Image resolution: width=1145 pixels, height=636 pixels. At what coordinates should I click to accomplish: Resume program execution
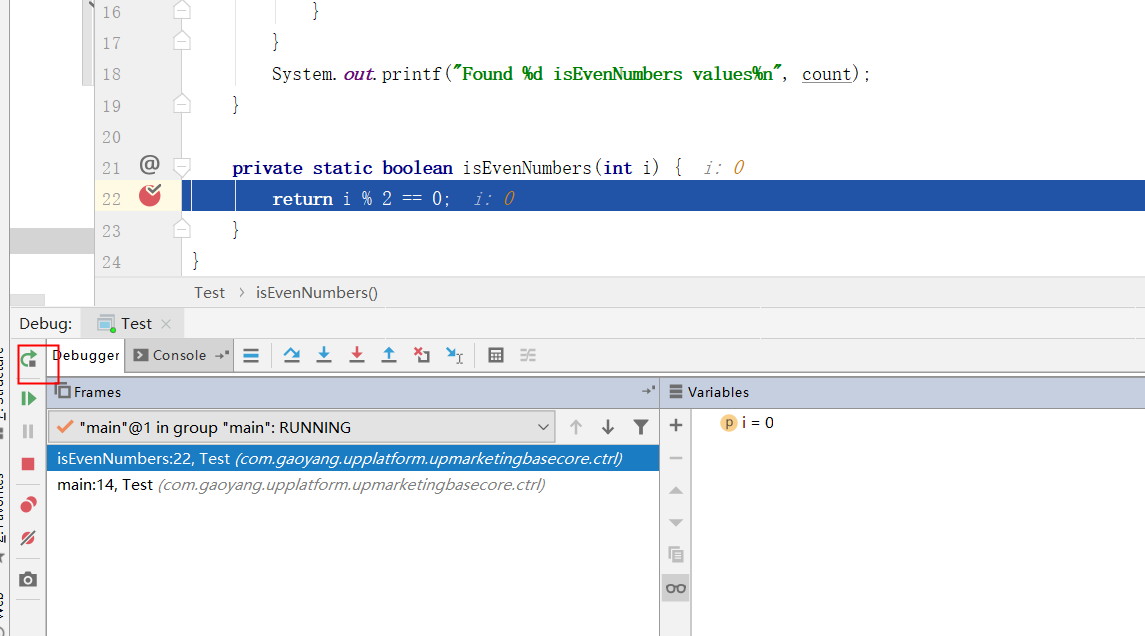[28, 398]
